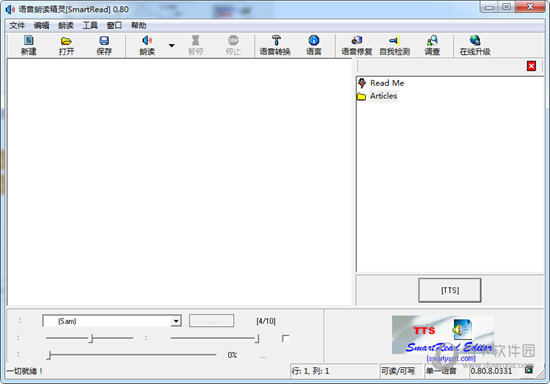The image size is (550, 384).
Task: Close the side panel with red X
Action: [531, 66]
